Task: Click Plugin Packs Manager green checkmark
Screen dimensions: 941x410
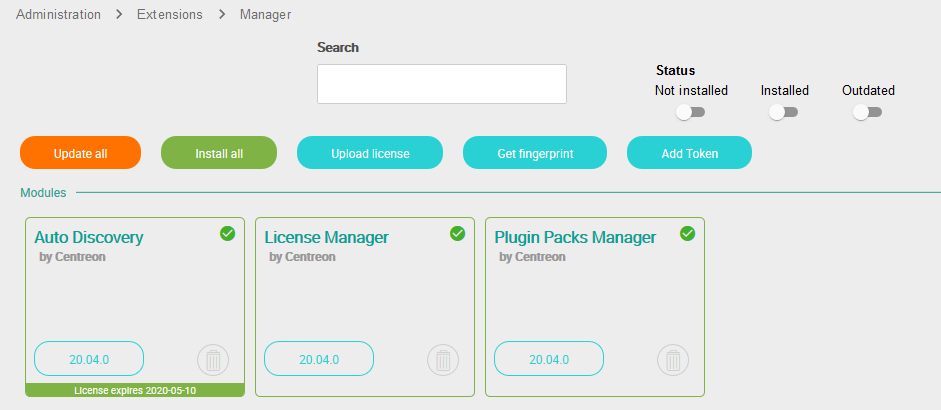Action: coord(687,234)
